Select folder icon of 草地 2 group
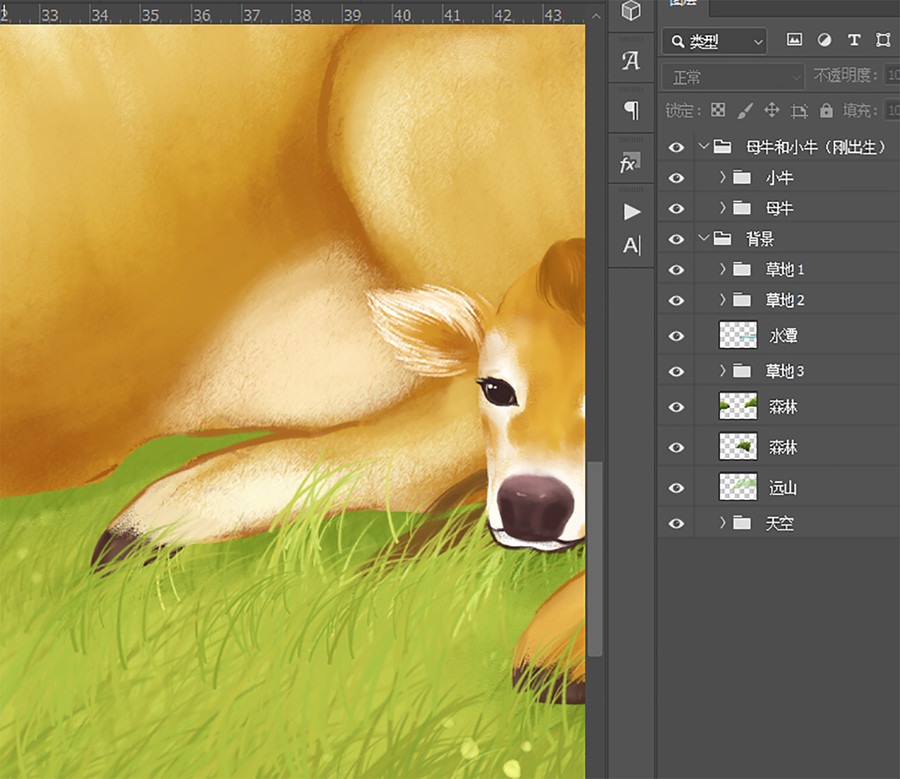The image size is (900, 779). (x=742, y=299)
